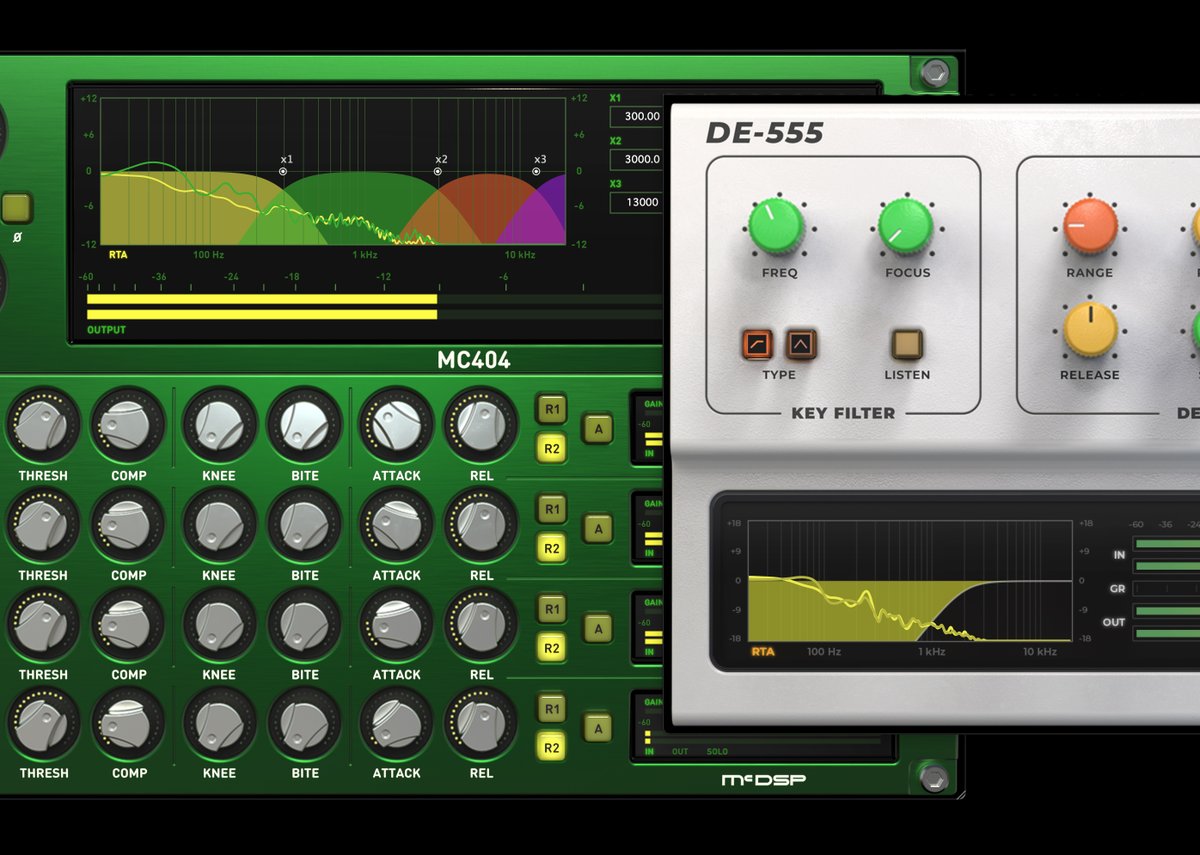
Task: Click the McDSP logo on MC404
Action: click(763, 779)
